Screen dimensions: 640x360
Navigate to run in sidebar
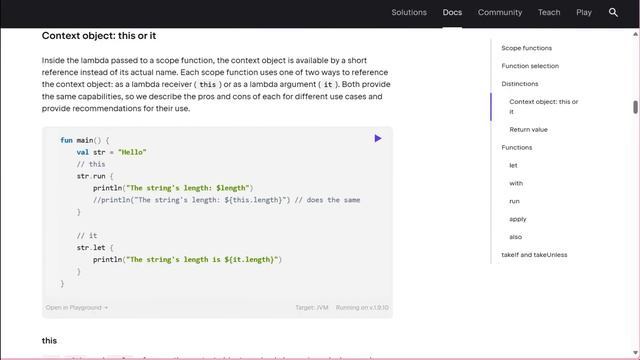[x=514, y=201]
